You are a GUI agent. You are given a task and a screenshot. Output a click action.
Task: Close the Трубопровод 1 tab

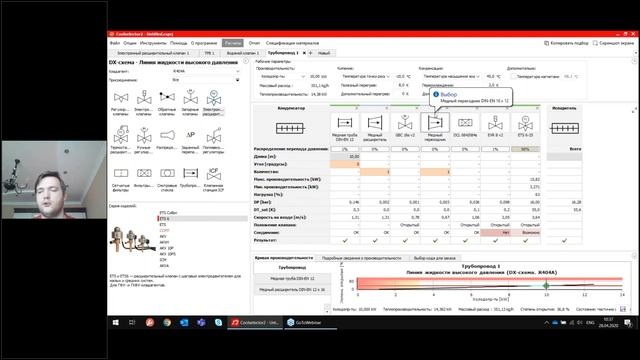coord(304,53)
